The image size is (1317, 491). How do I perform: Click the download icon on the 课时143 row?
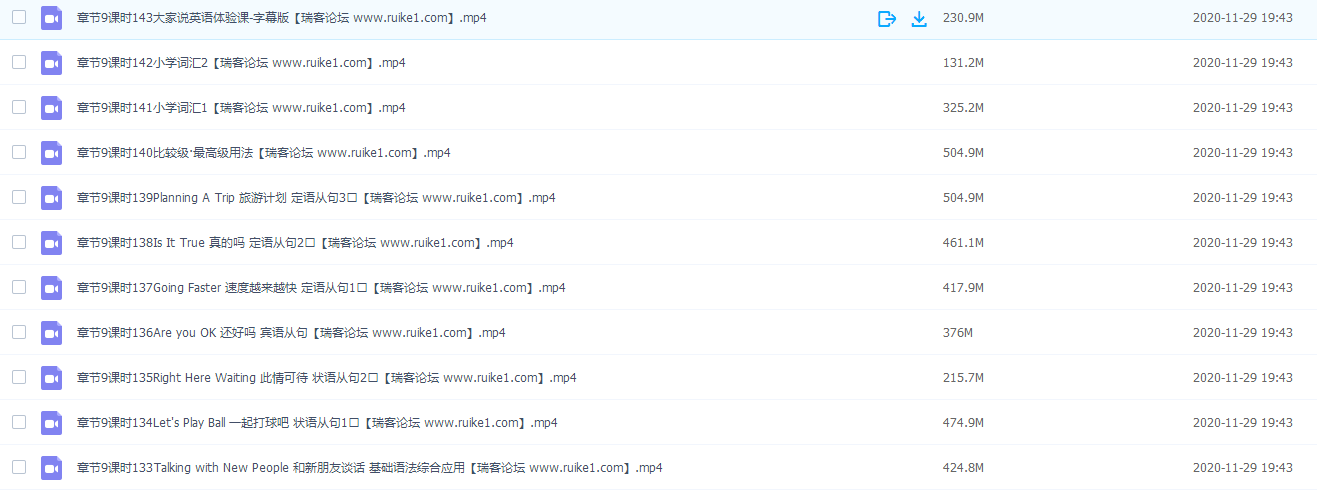tap(919, 18)
